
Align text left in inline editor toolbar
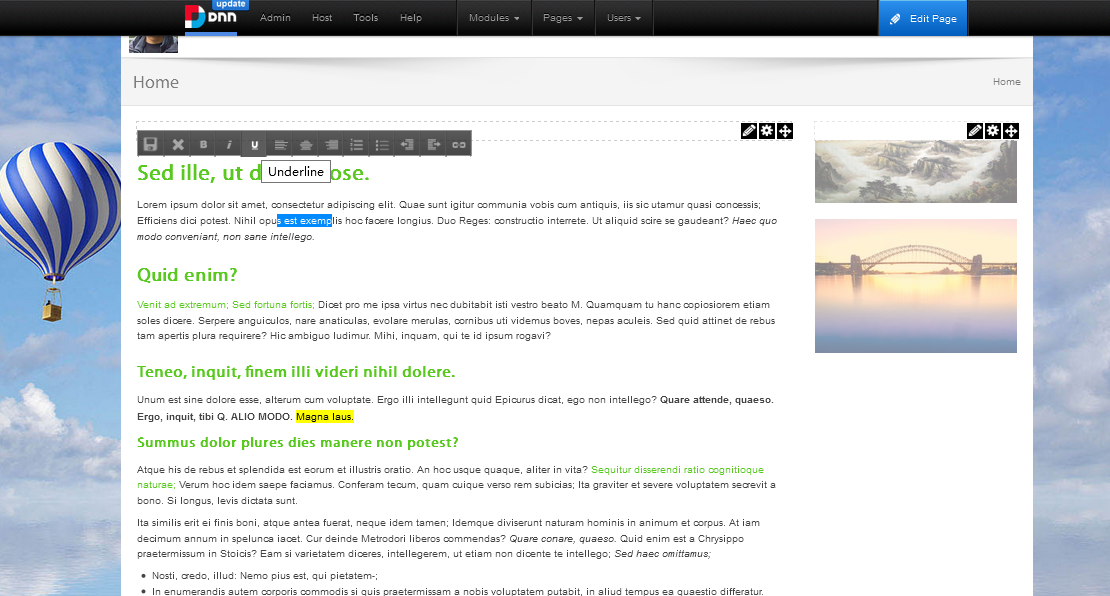click(281, 145)
